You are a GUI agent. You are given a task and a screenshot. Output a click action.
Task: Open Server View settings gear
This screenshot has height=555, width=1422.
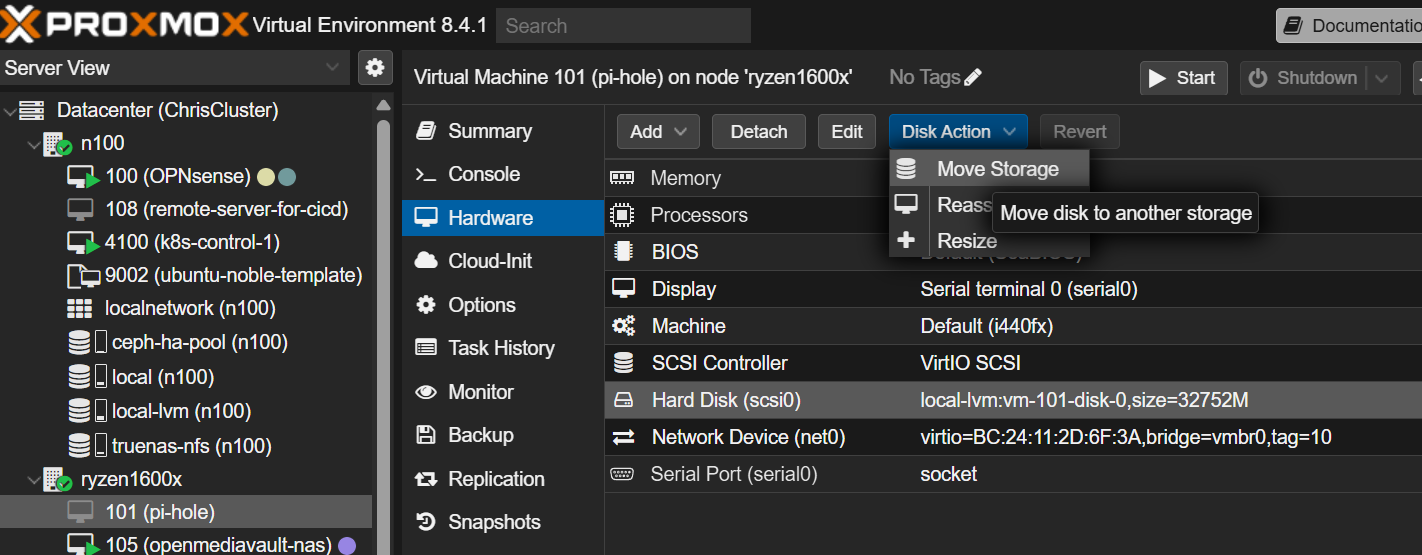click(x=375, y=68)
